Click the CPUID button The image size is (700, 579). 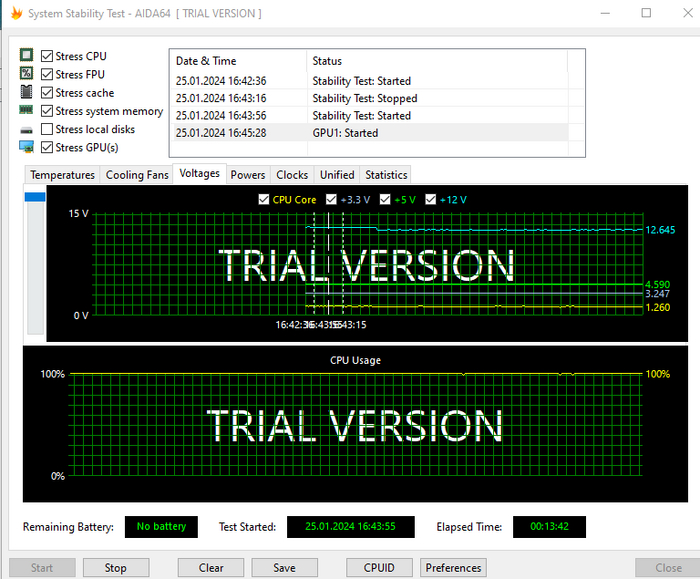(378, 567)
